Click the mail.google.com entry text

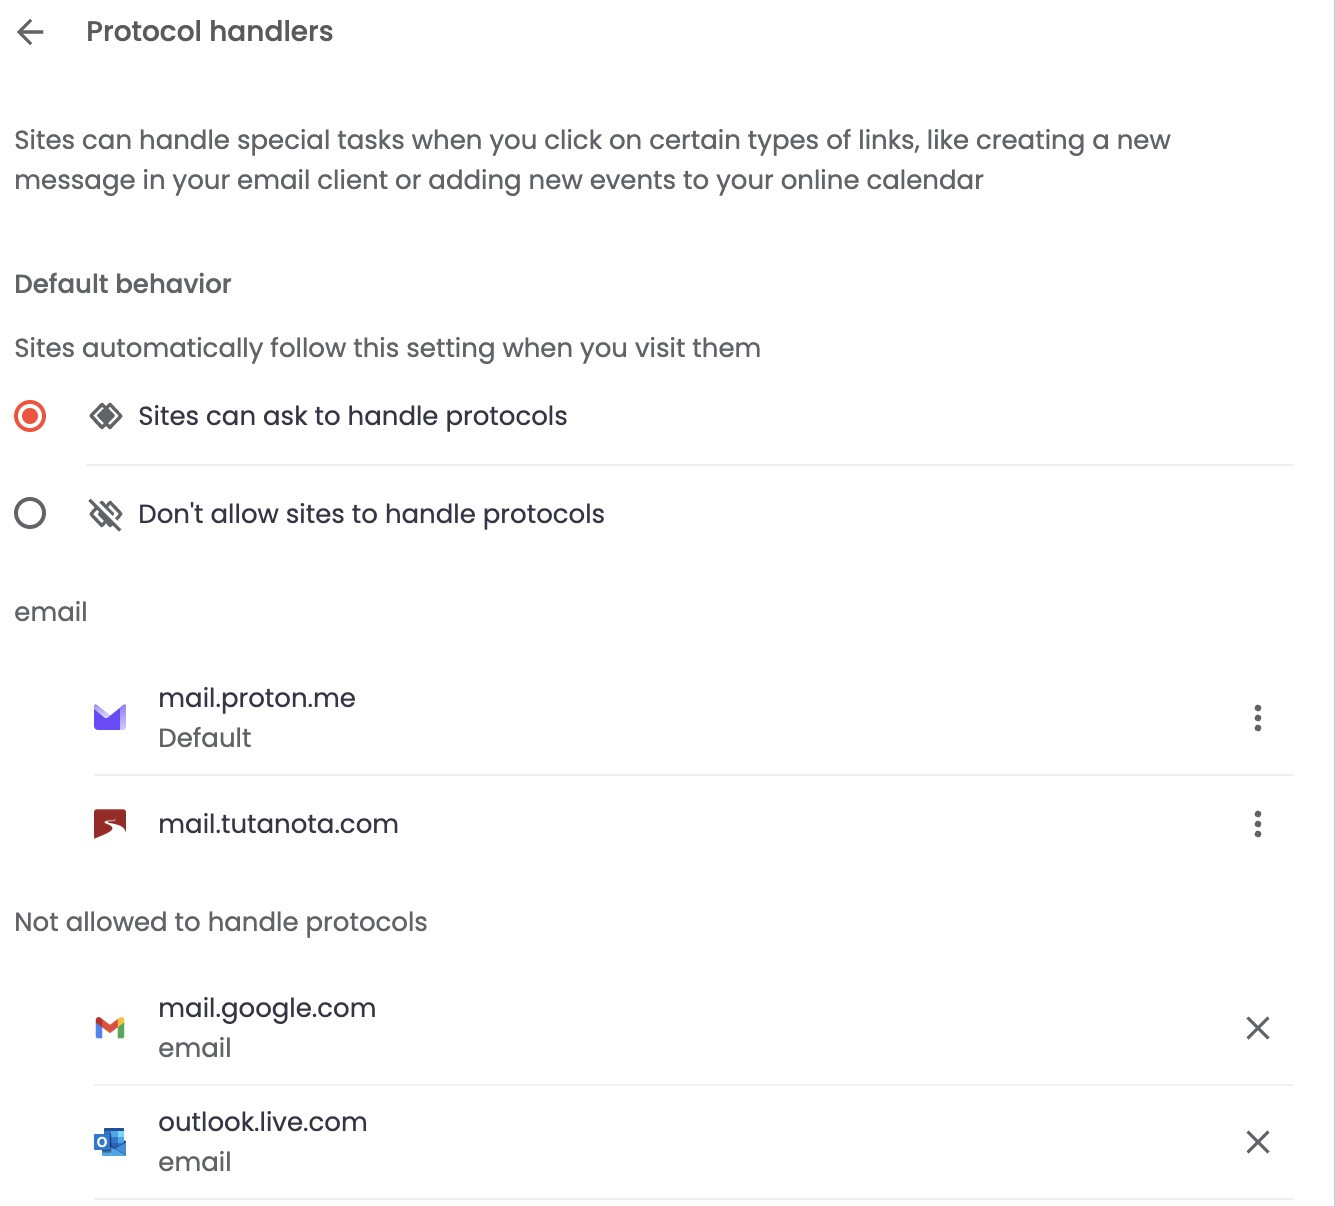coord(267,1008)
